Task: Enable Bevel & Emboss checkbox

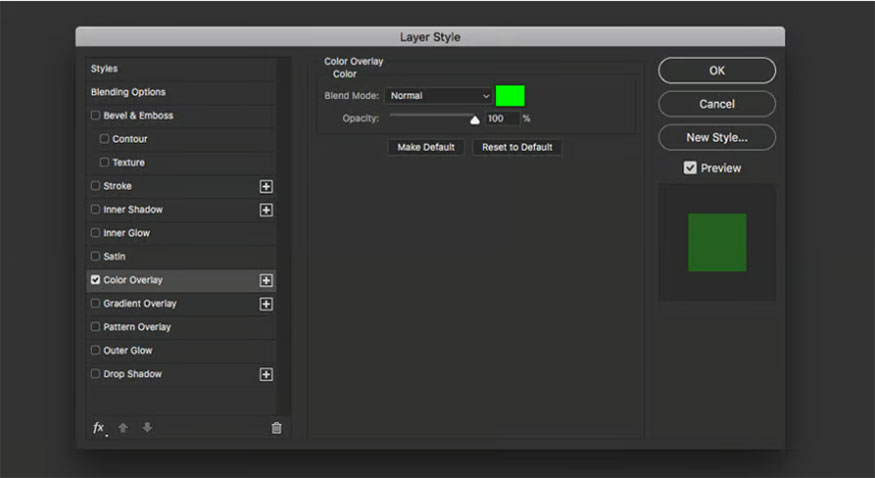Action: coord(95,115)
